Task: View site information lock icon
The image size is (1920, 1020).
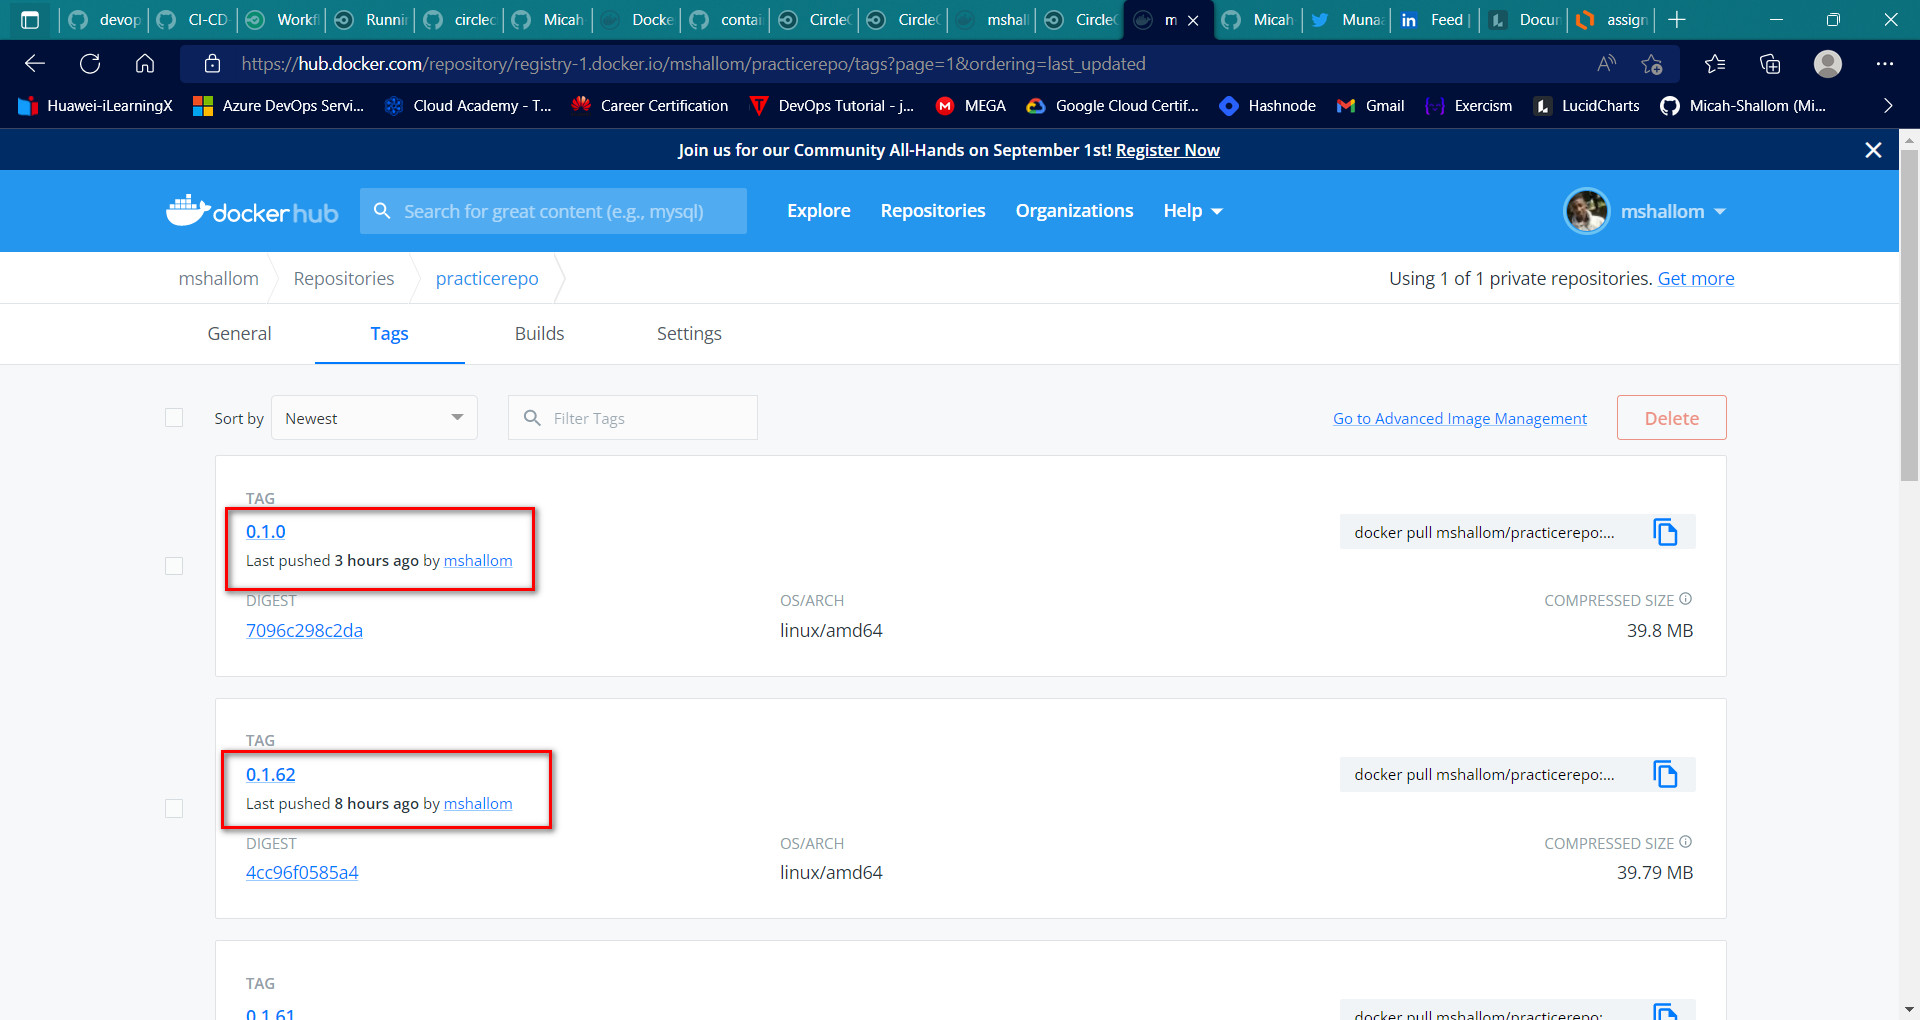Action: (x=212, y=64)
